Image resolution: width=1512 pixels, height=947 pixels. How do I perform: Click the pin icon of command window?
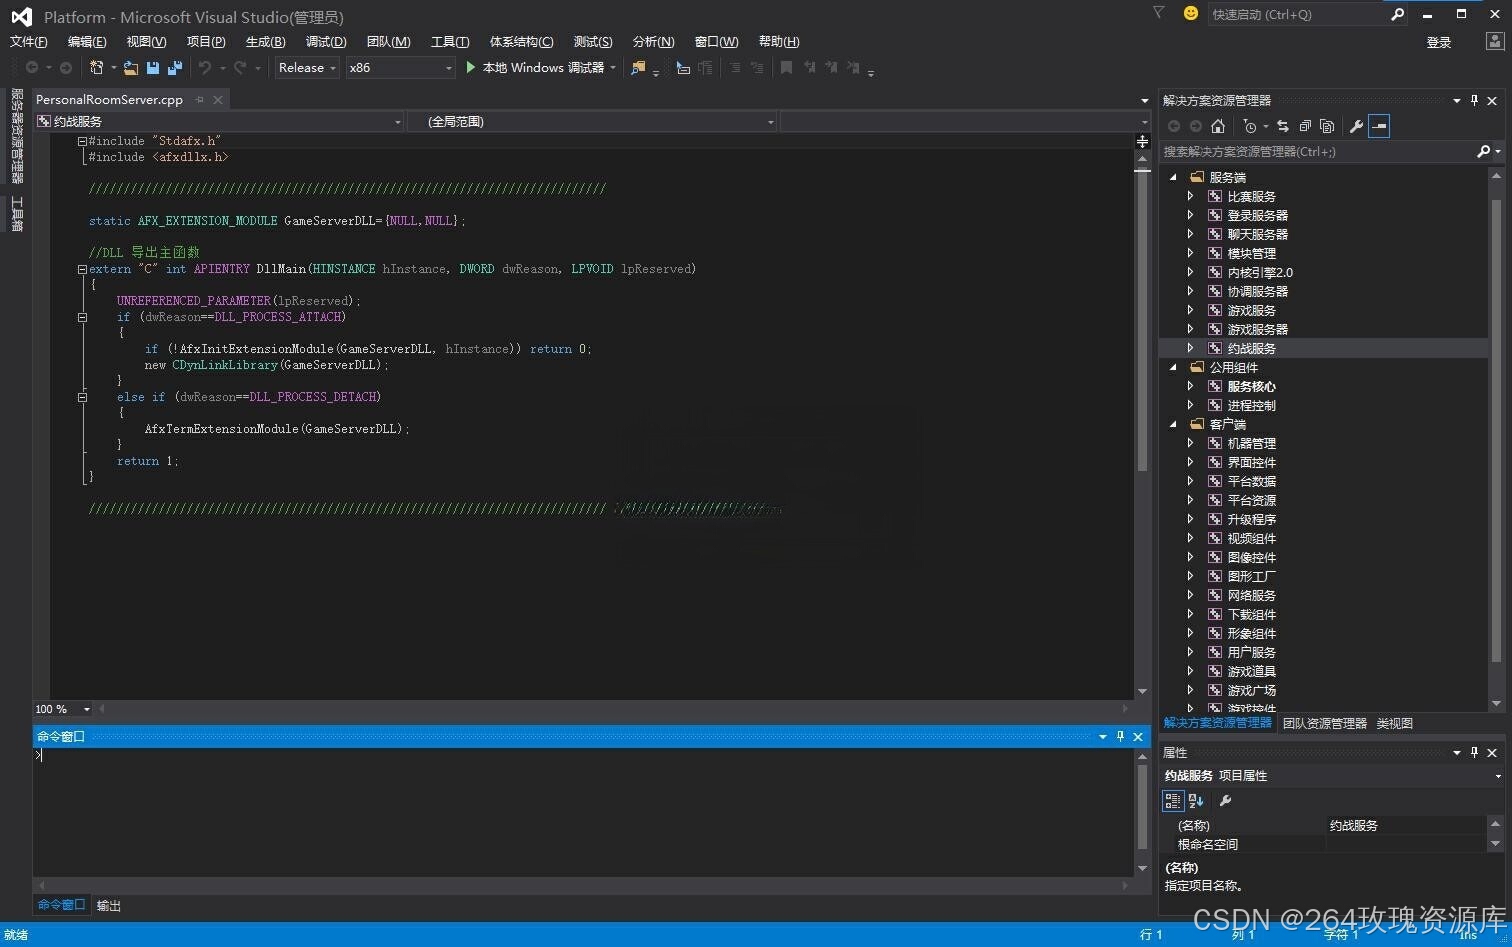tap(1120, 736)
